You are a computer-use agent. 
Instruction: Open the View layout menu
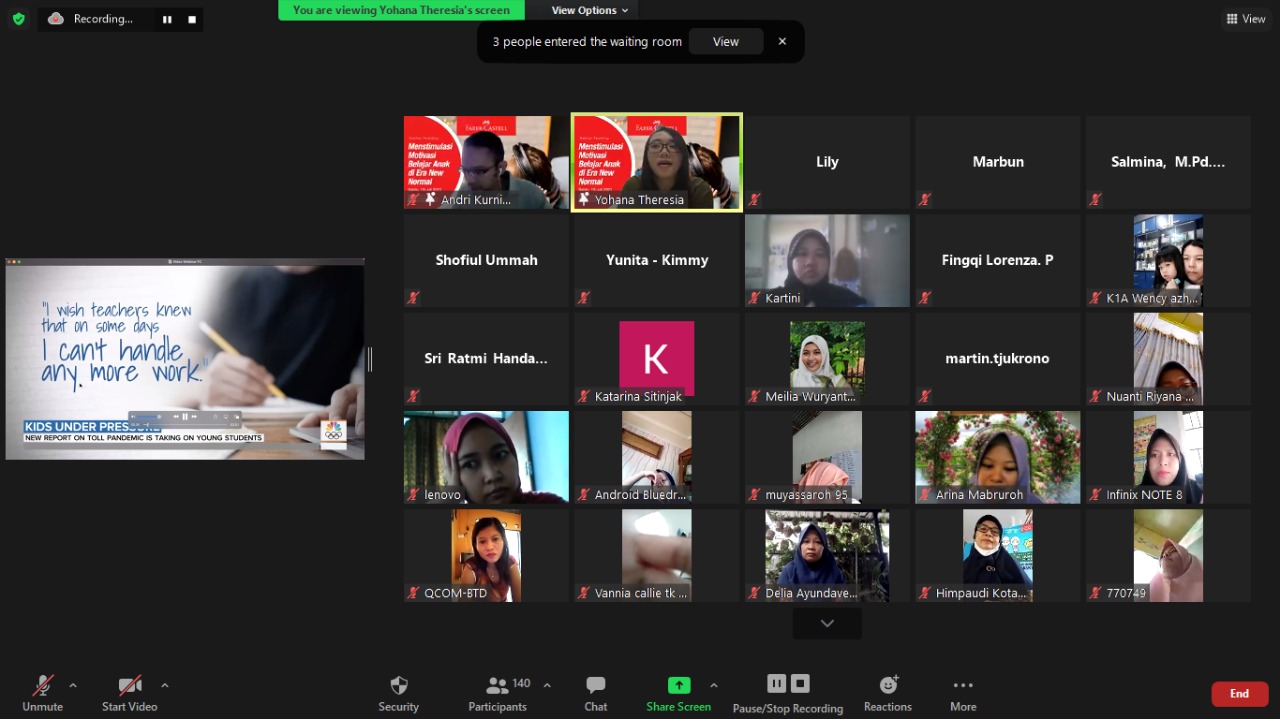tap(1246, 19)
